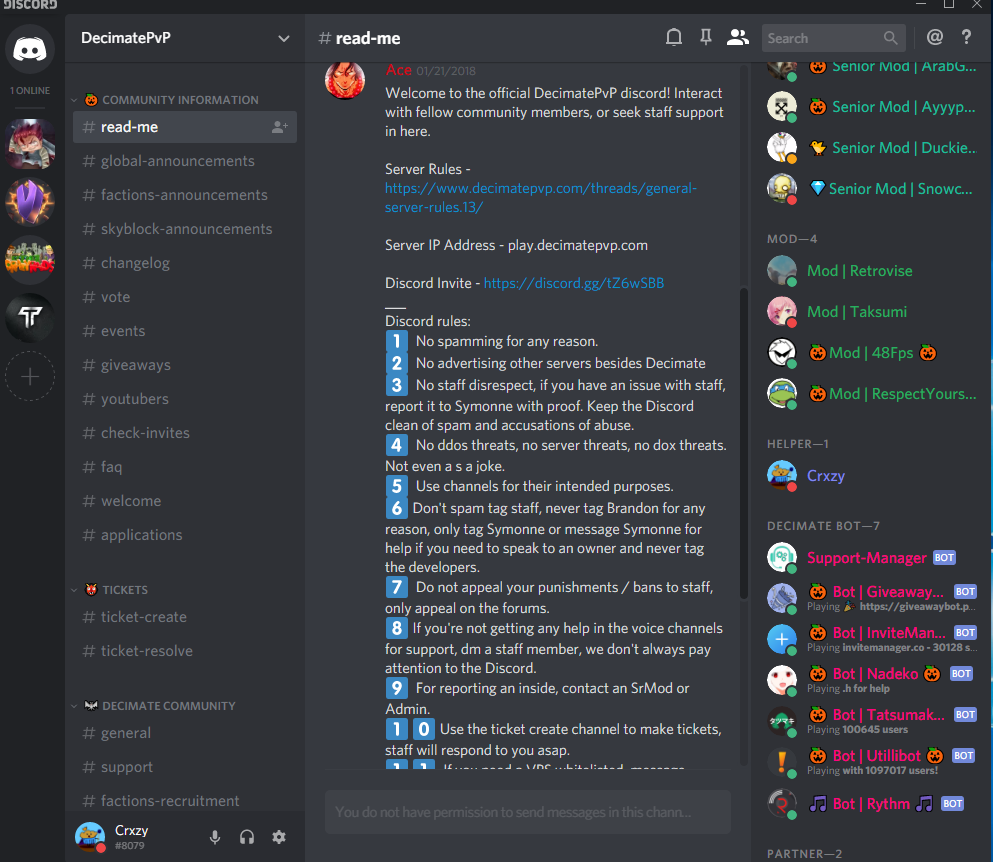Open the check-invites channel
The image size is (993, 862).
click(x=185, y=433)
